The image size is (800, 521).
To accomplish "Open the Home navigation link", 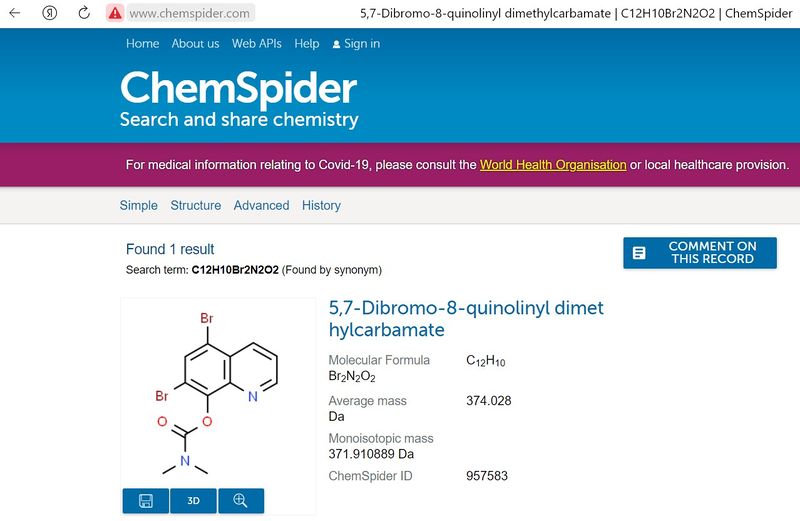I will [142, 44].
